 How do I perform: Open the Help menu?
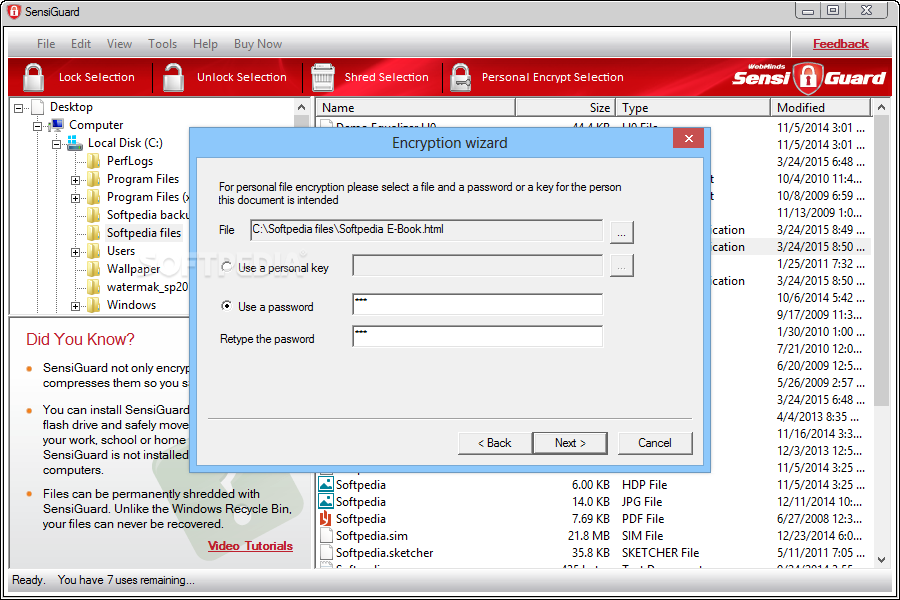tap(205, 44)
